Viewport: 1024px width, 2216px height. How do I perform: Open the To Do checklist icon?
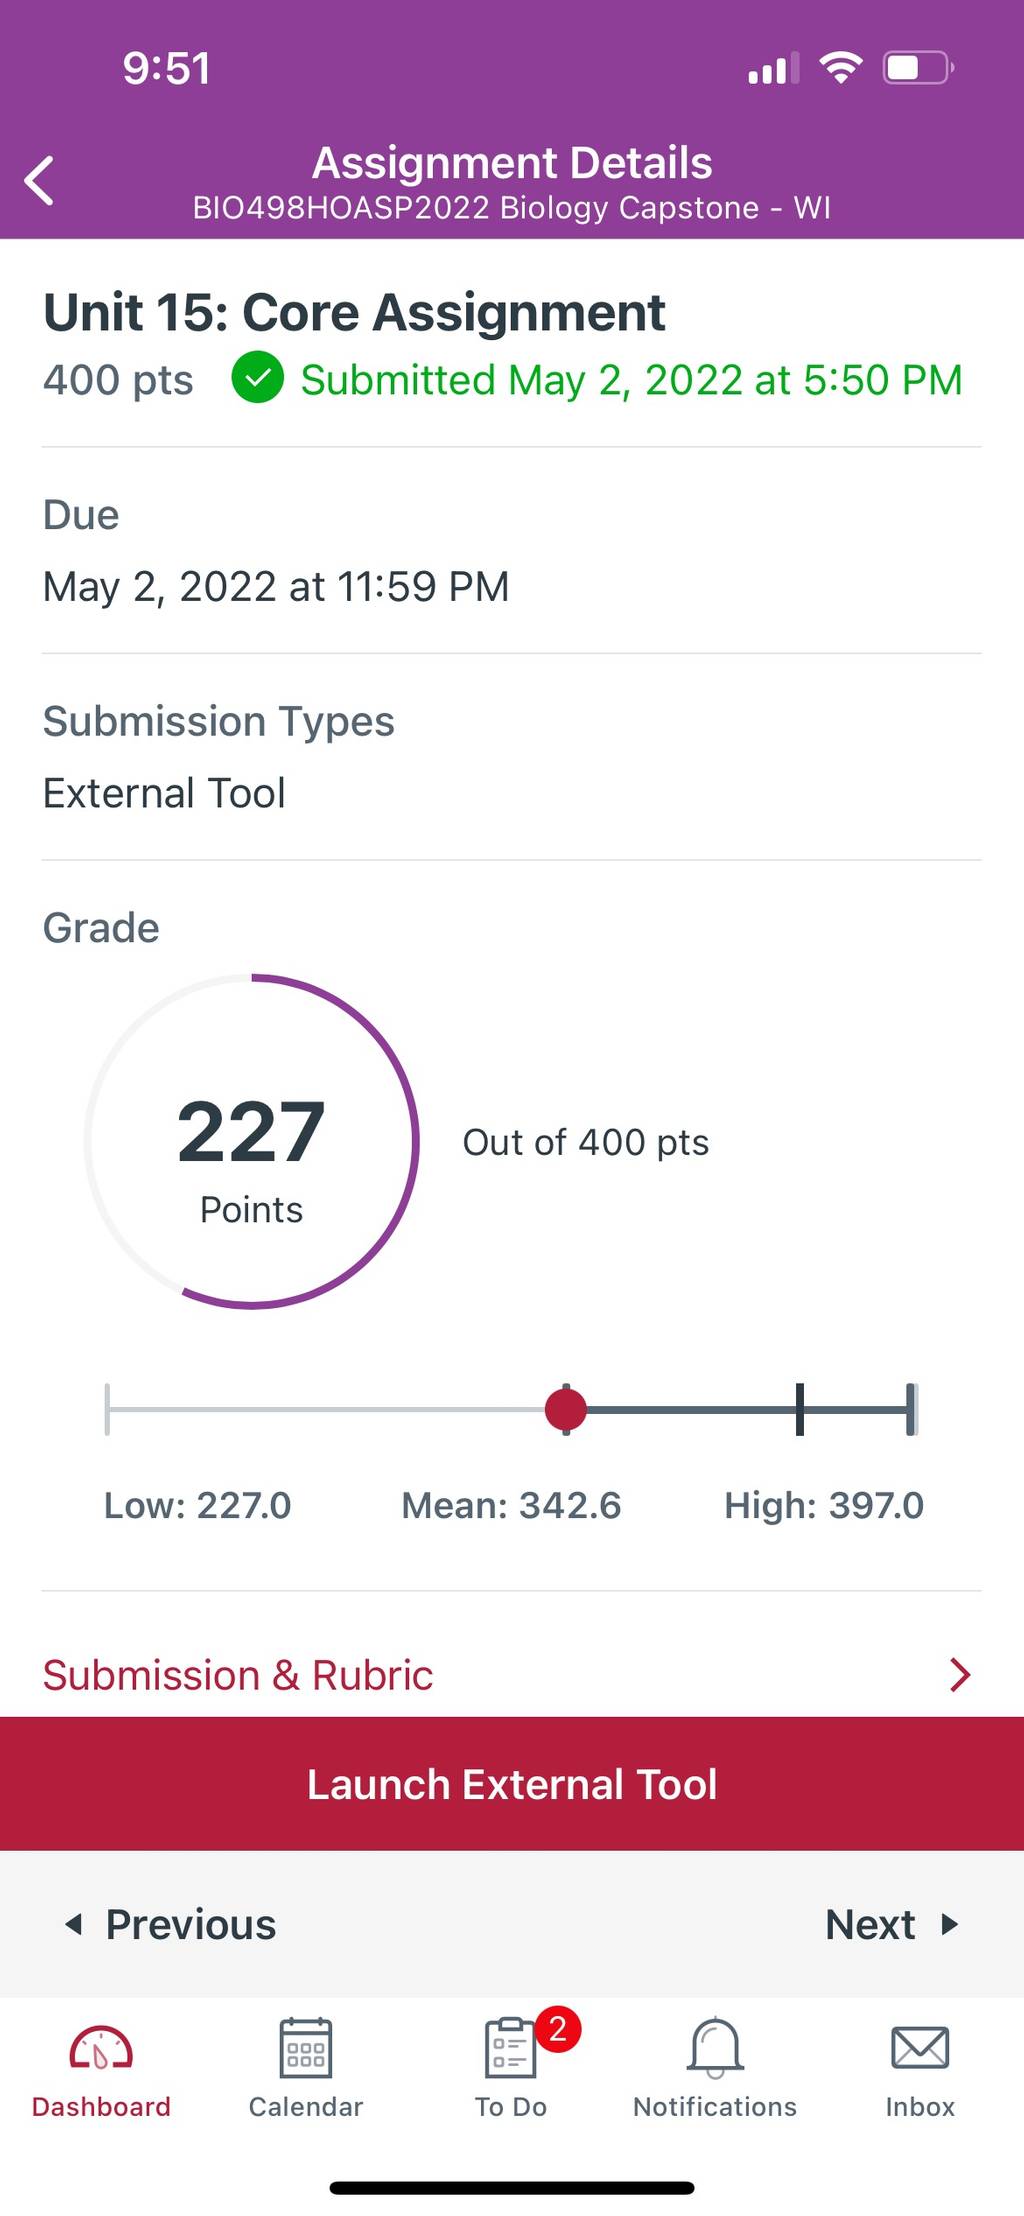(510, 2047)
